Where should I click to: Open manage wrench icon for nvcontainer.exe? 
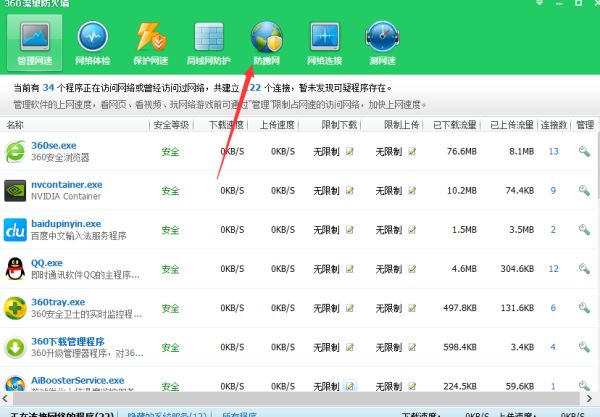[x=584, y=191]
